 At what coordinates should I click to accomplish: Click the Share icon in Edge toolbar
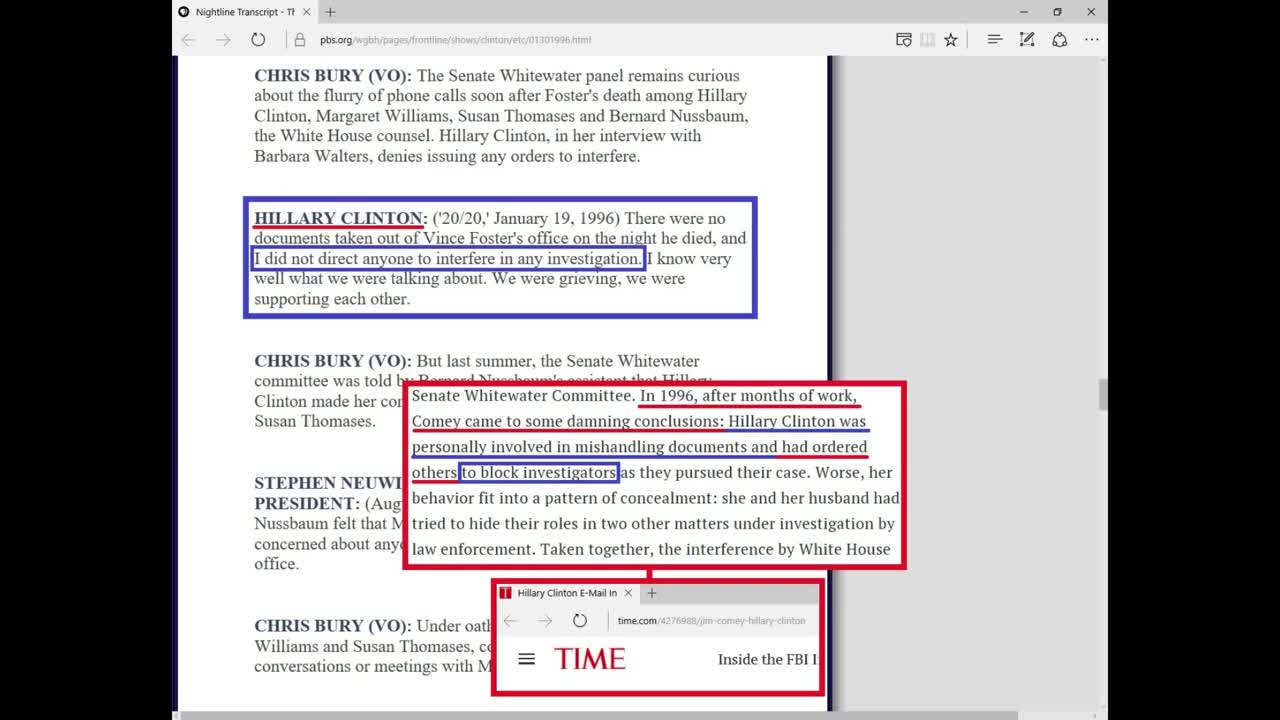click(1059, 40)
